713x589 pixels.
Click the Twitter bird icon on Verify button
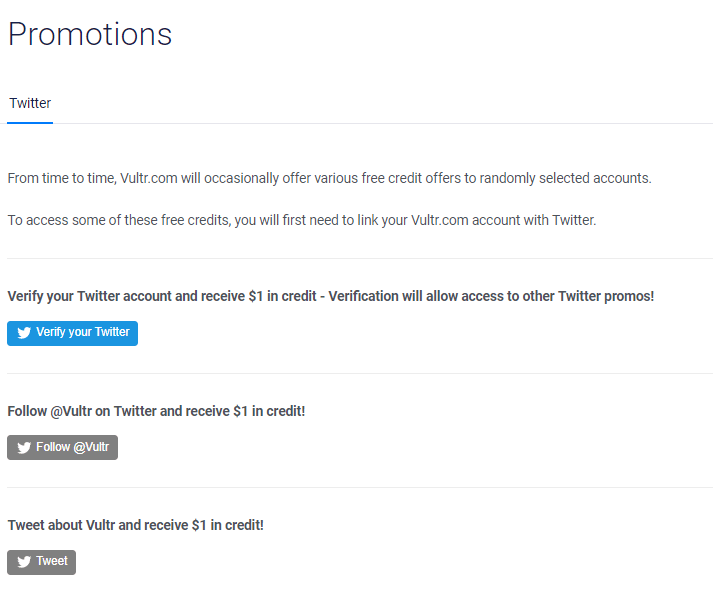click(x=24, y=333)
